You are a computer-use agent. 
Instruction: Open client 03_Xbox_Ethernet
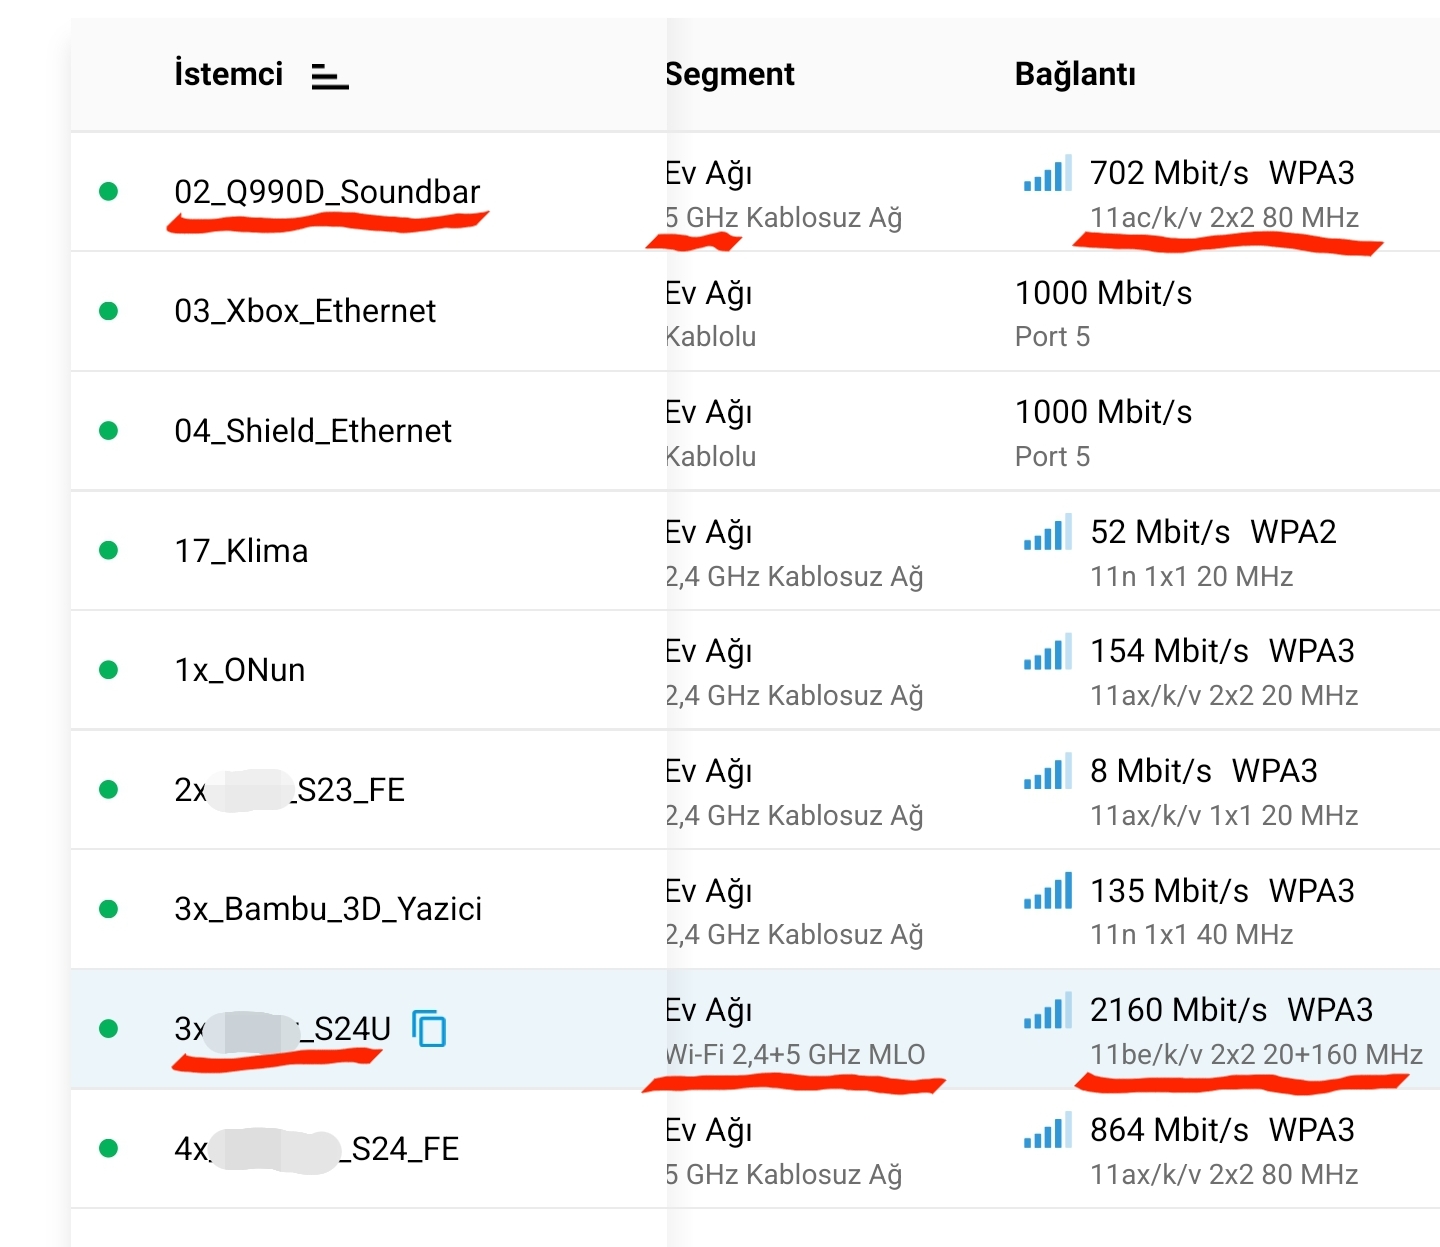305,311
